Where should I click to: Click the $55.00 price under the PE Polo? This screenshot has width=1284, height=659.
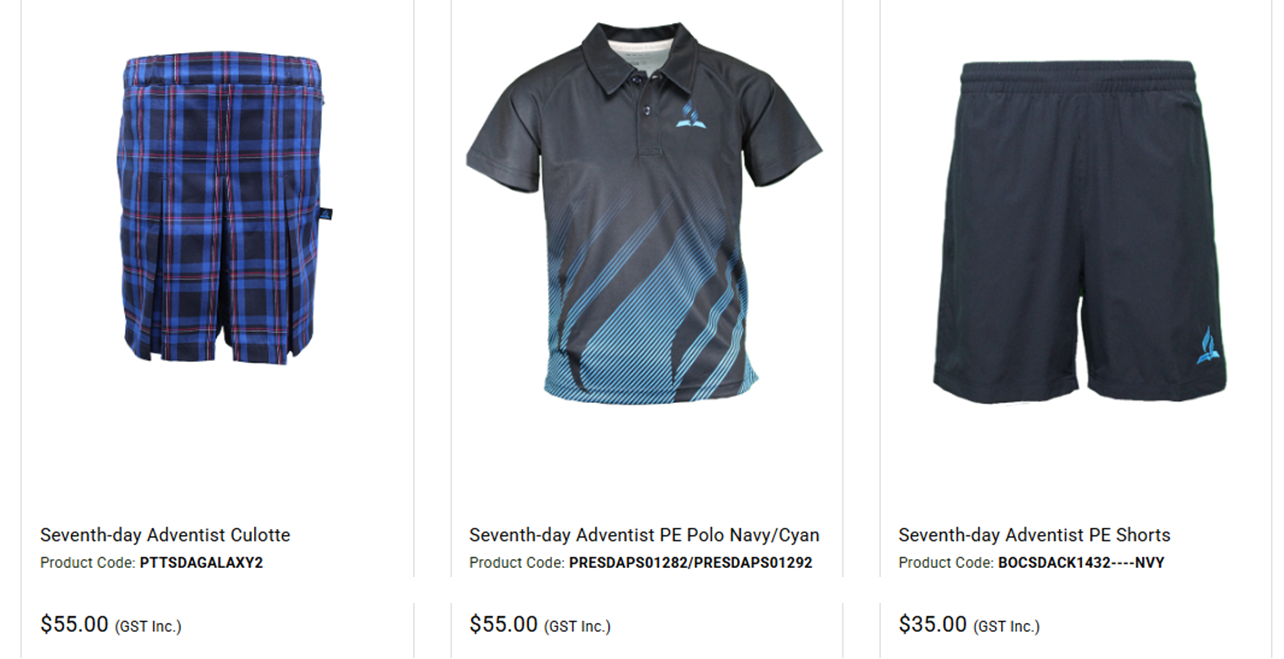(503, 625)
